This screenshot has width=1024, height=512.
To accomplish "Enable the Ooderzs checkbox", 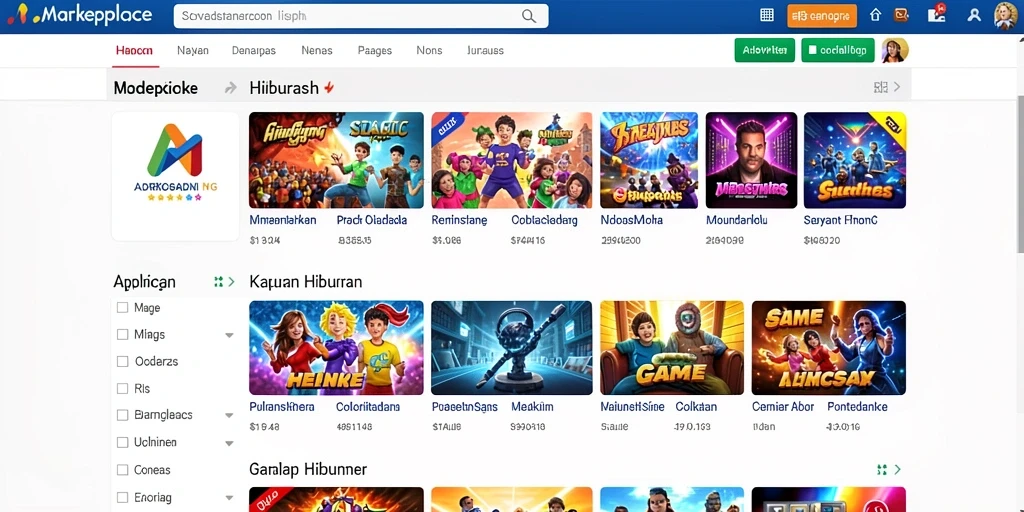I will pyautogui.click(x=122, y=361).
